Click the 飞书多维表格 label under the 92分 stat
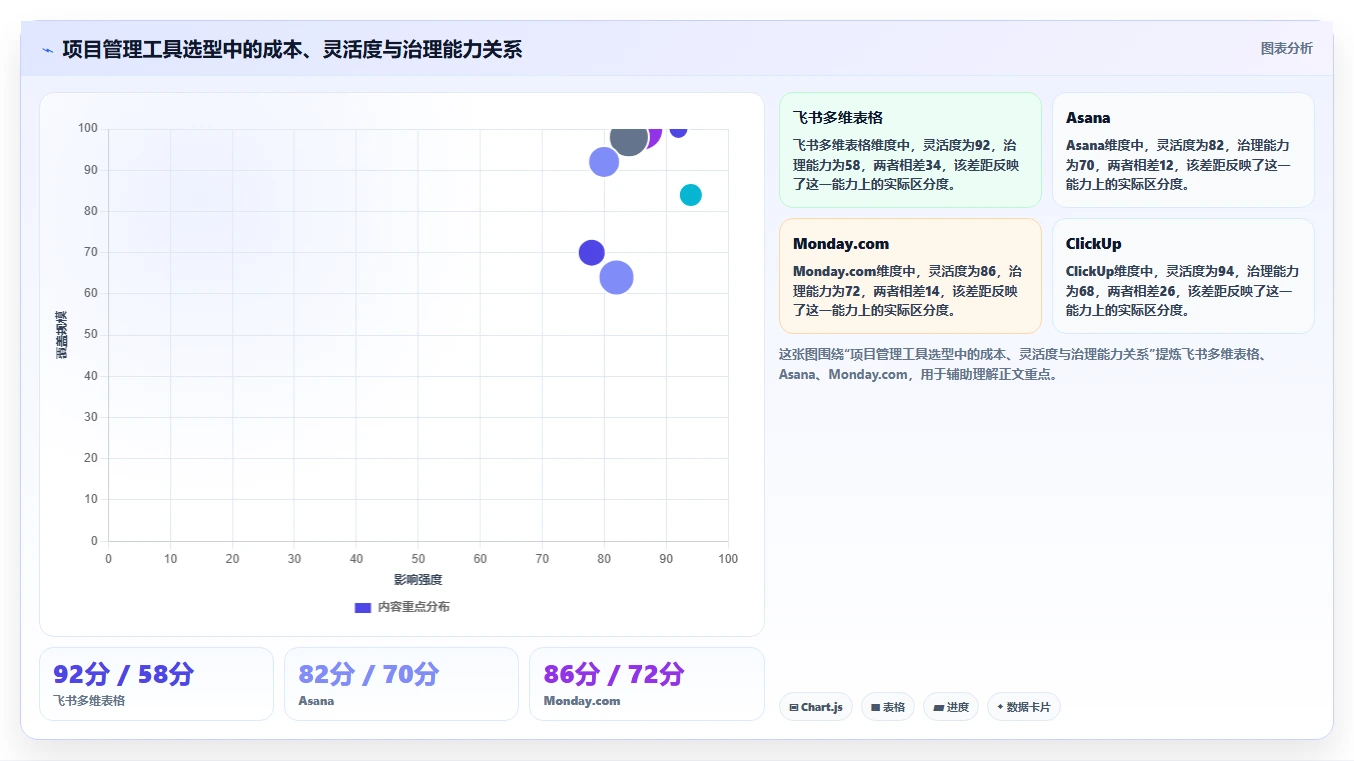 [x=89, y=701]
